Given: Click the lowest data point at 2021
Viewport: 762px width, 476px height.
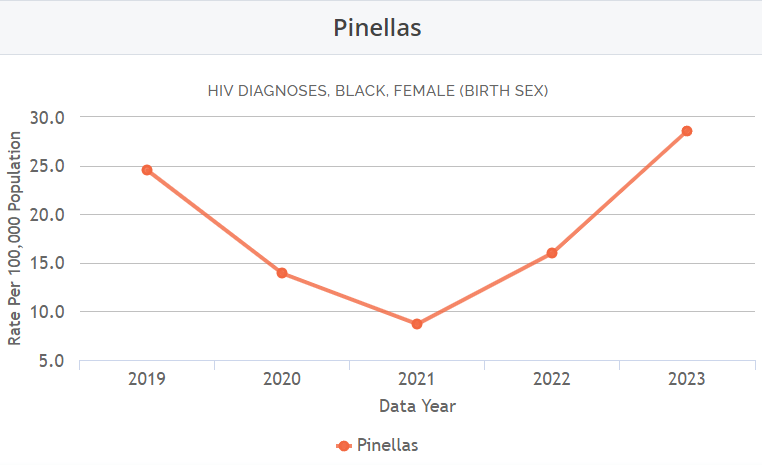Looking at the screenshot, I should 417,324.
